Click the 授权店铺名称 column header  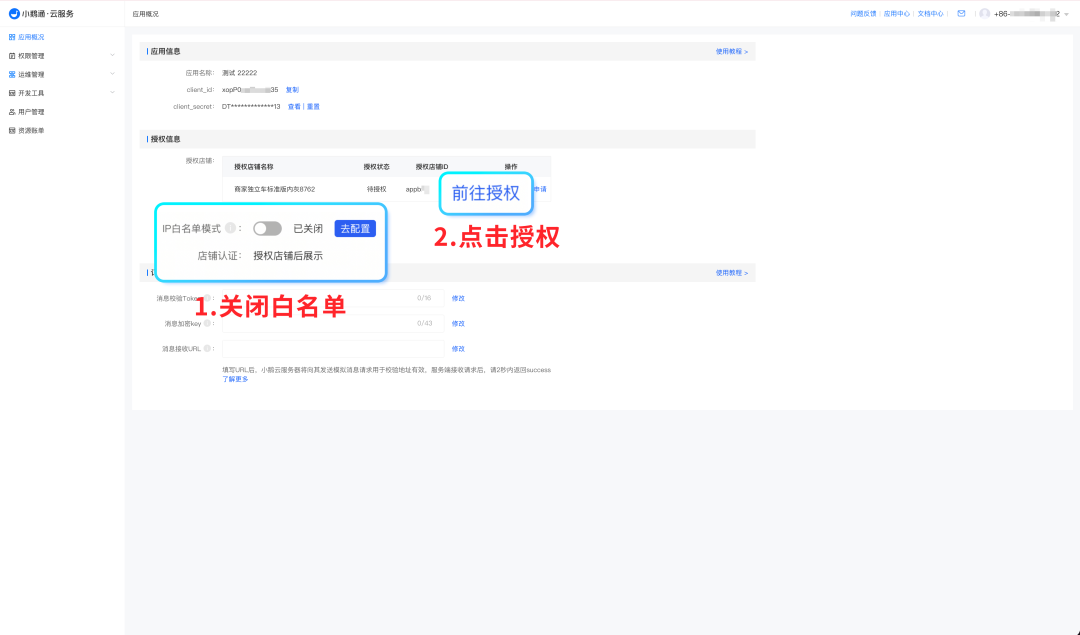click(x=253, y=167)
